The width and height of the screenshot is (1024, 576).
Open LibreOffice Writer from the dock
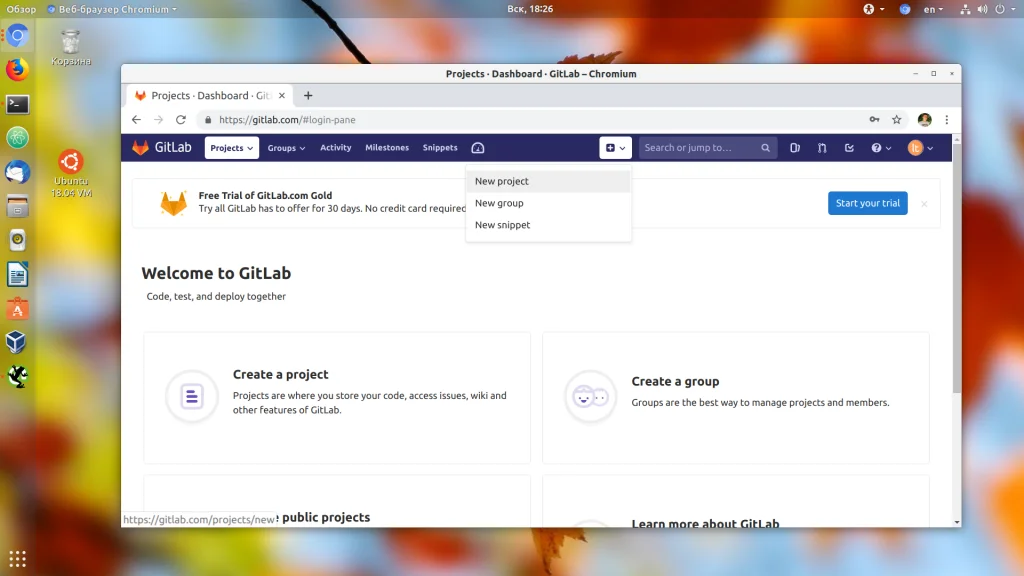[18, 275]
